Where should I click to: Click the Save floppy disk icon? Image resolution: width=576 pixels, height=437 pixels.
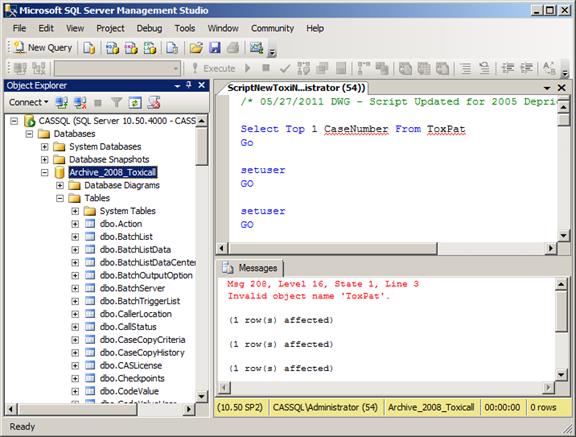[x=215, y=48]
